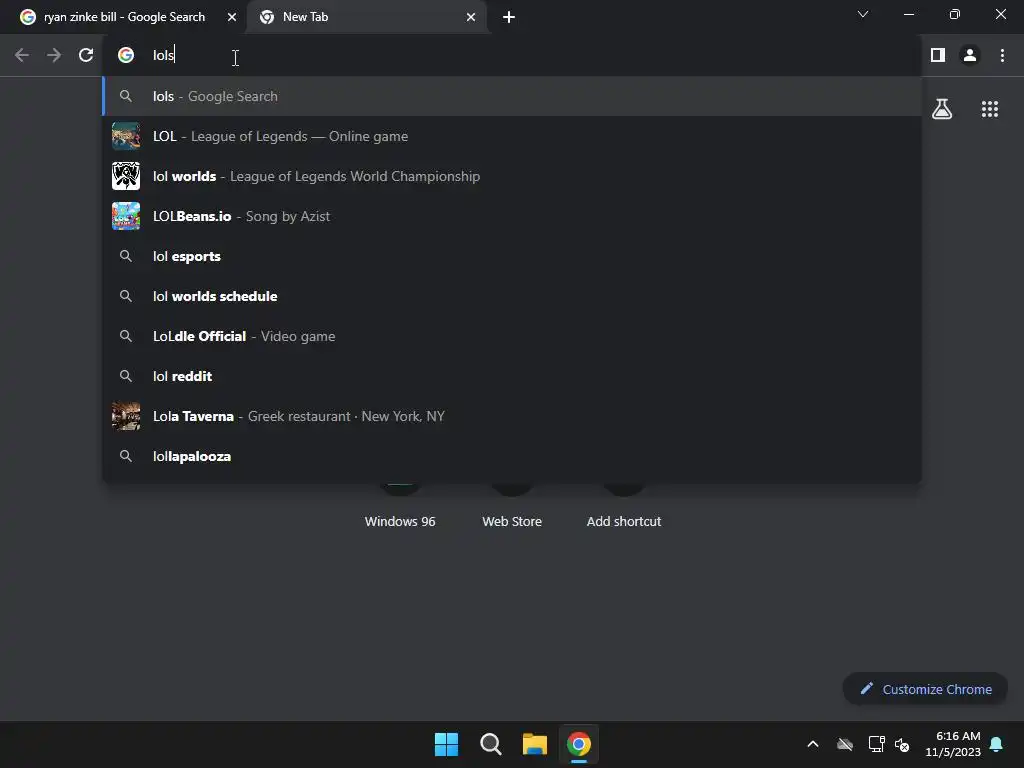This screenshot has width=1024, height=768.
Task: Close the ryan zinke bill tab
Action: pos(232,17)
